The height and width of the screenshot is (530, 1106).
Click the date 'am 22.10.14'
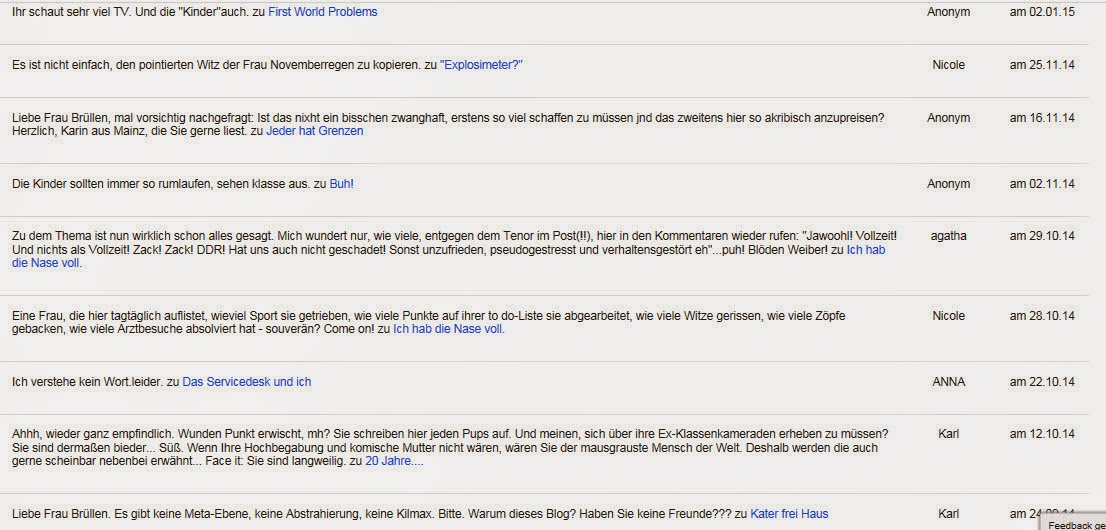1042,382
